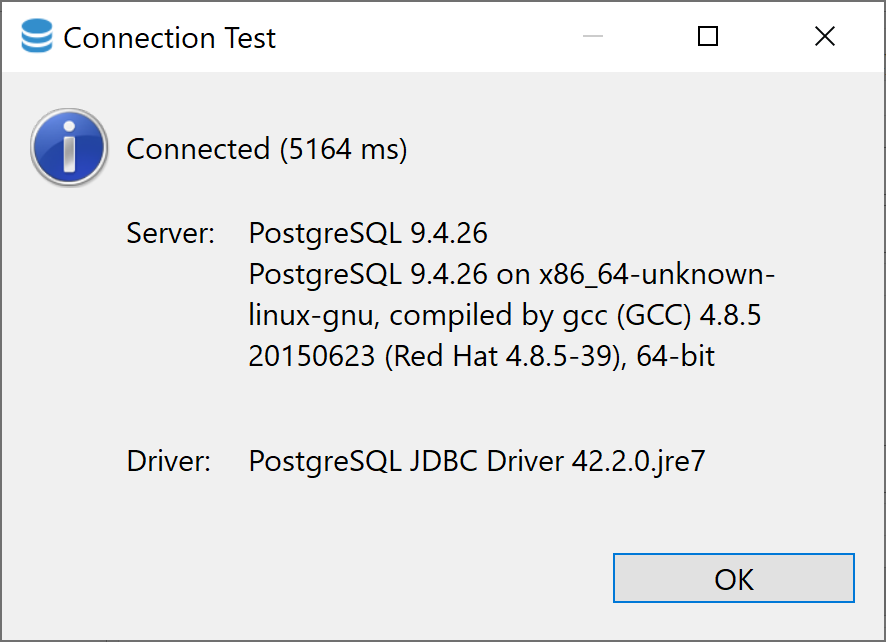
Task: Click the 'i' glyph inside the info badge
Action: (67, 150)
